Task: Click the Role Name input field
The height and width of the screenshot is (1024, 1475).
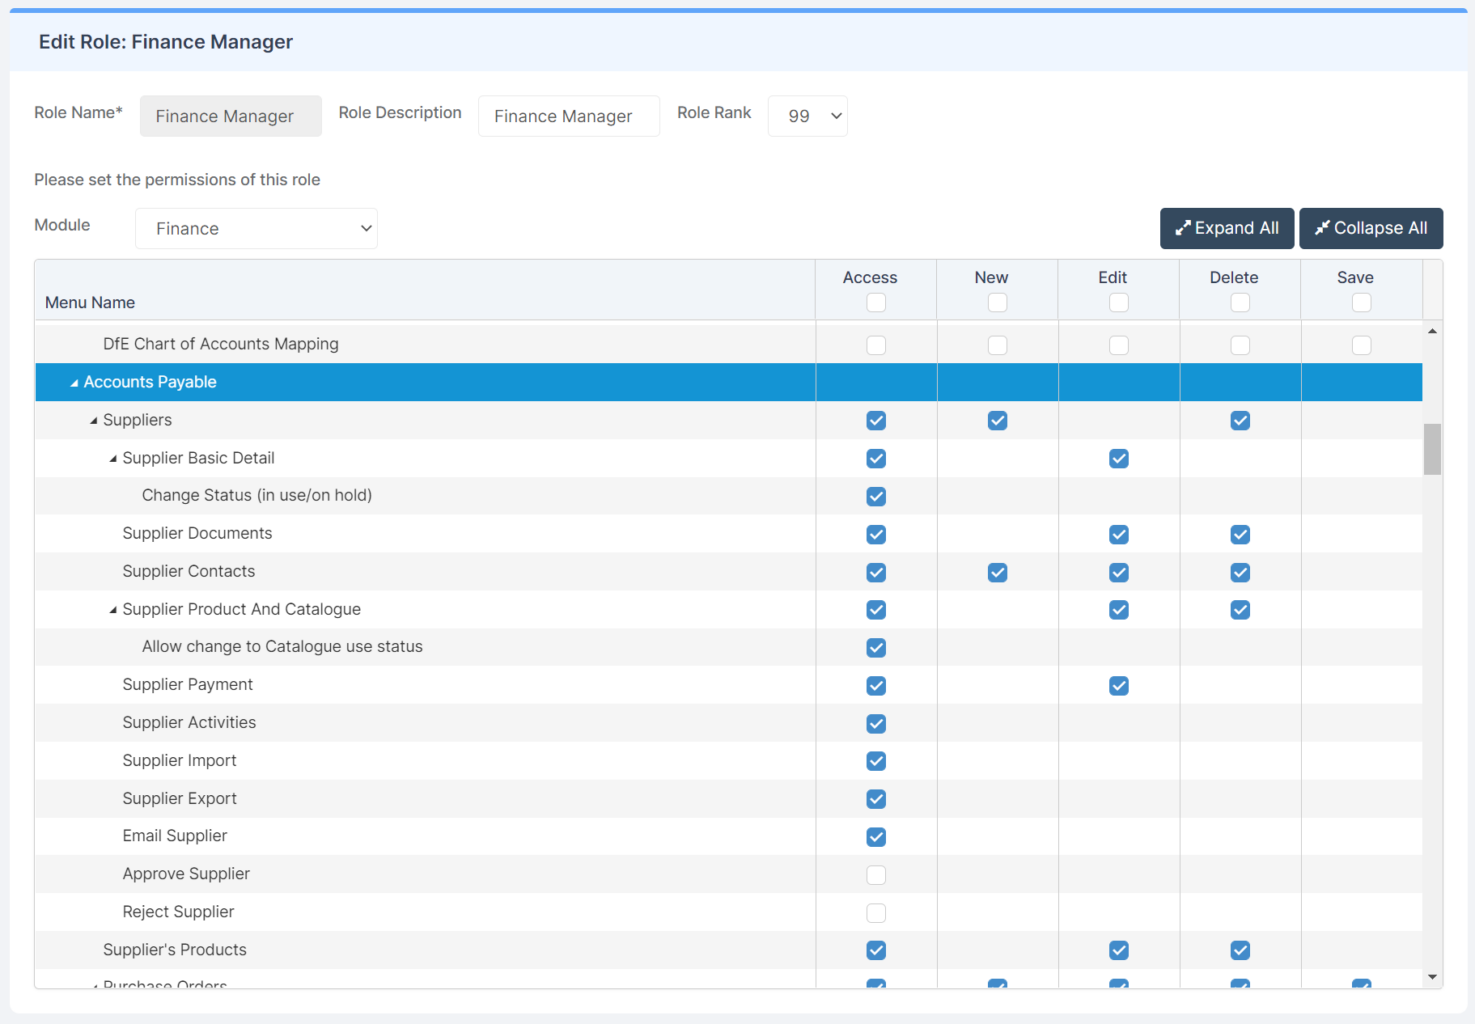Action: [x=231, y=116]
